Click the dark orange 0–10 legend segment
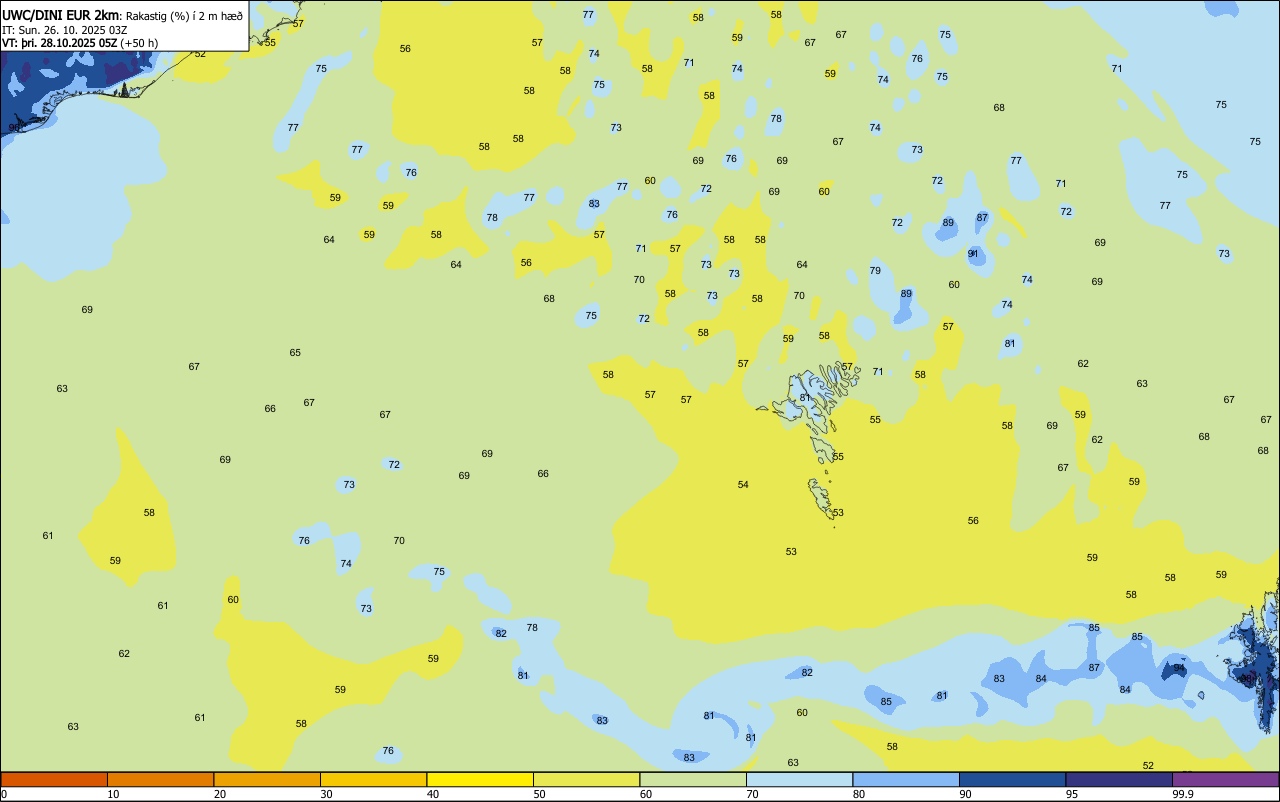The image size is (1280, 802). [54, 780]
